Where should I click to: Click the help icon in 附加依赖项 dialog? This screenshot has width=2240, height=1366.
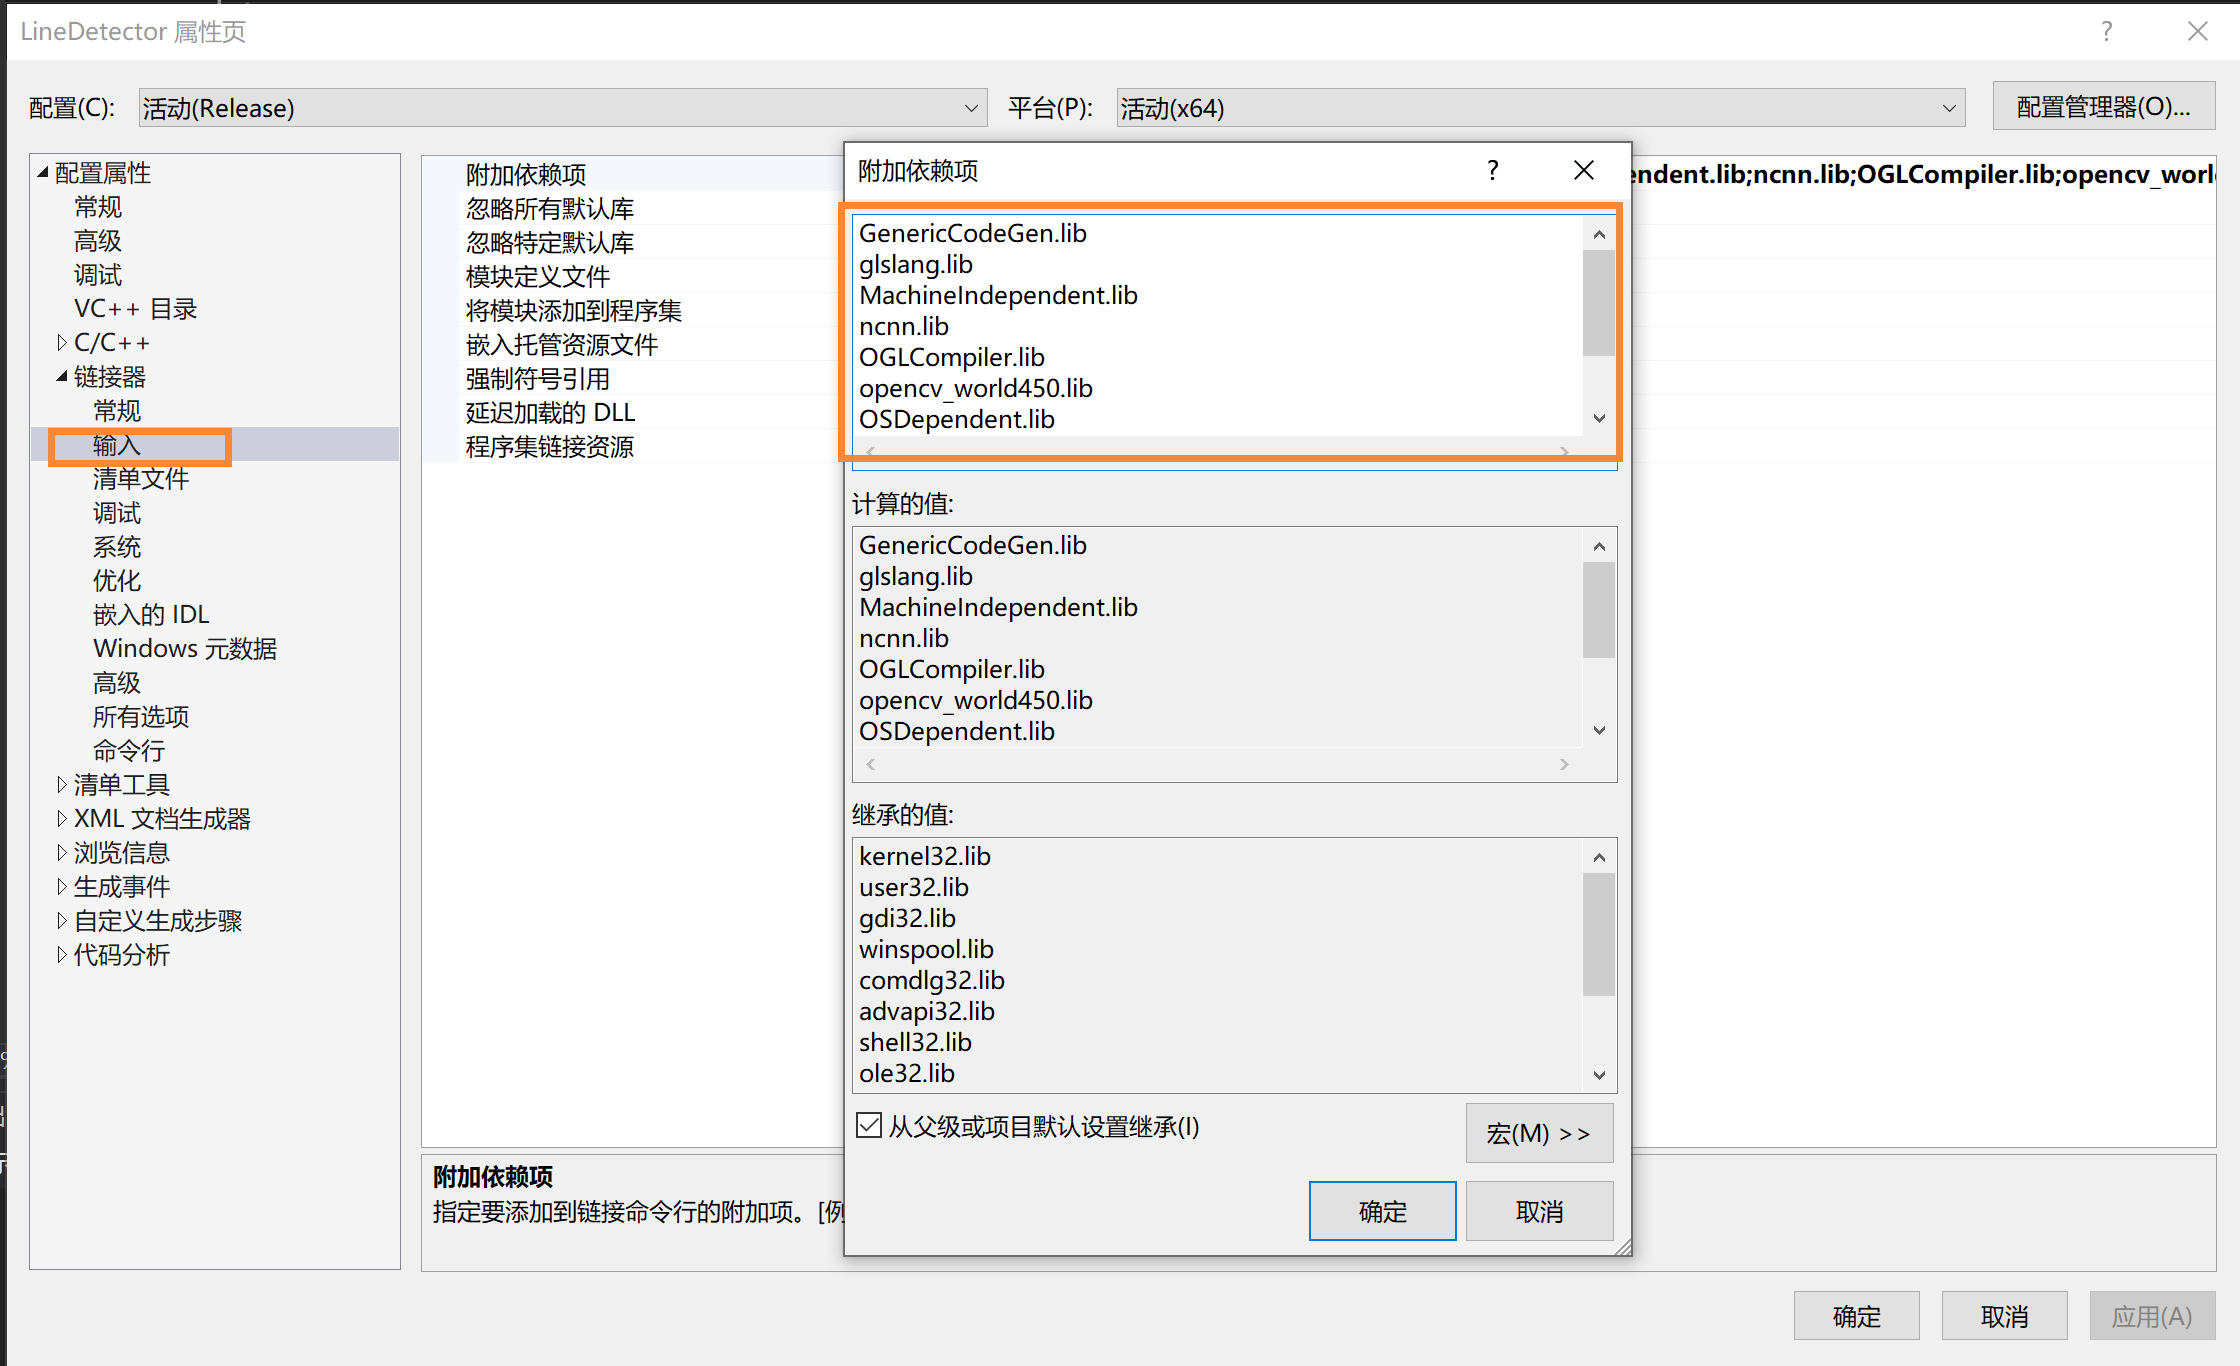[x=1493, y=170]
